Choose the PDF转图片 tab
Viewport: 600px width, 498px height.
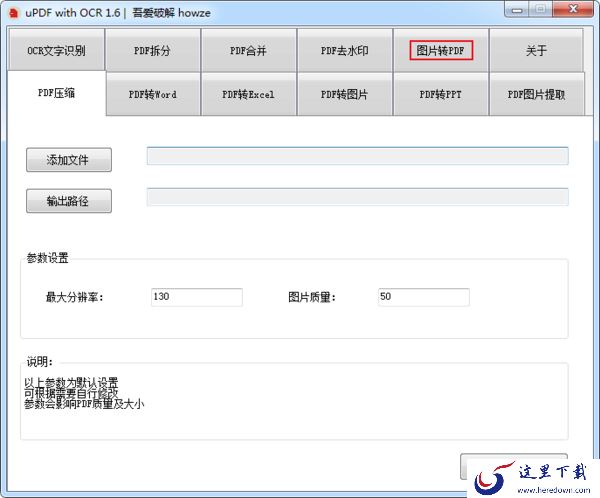(x=344, y=94)
